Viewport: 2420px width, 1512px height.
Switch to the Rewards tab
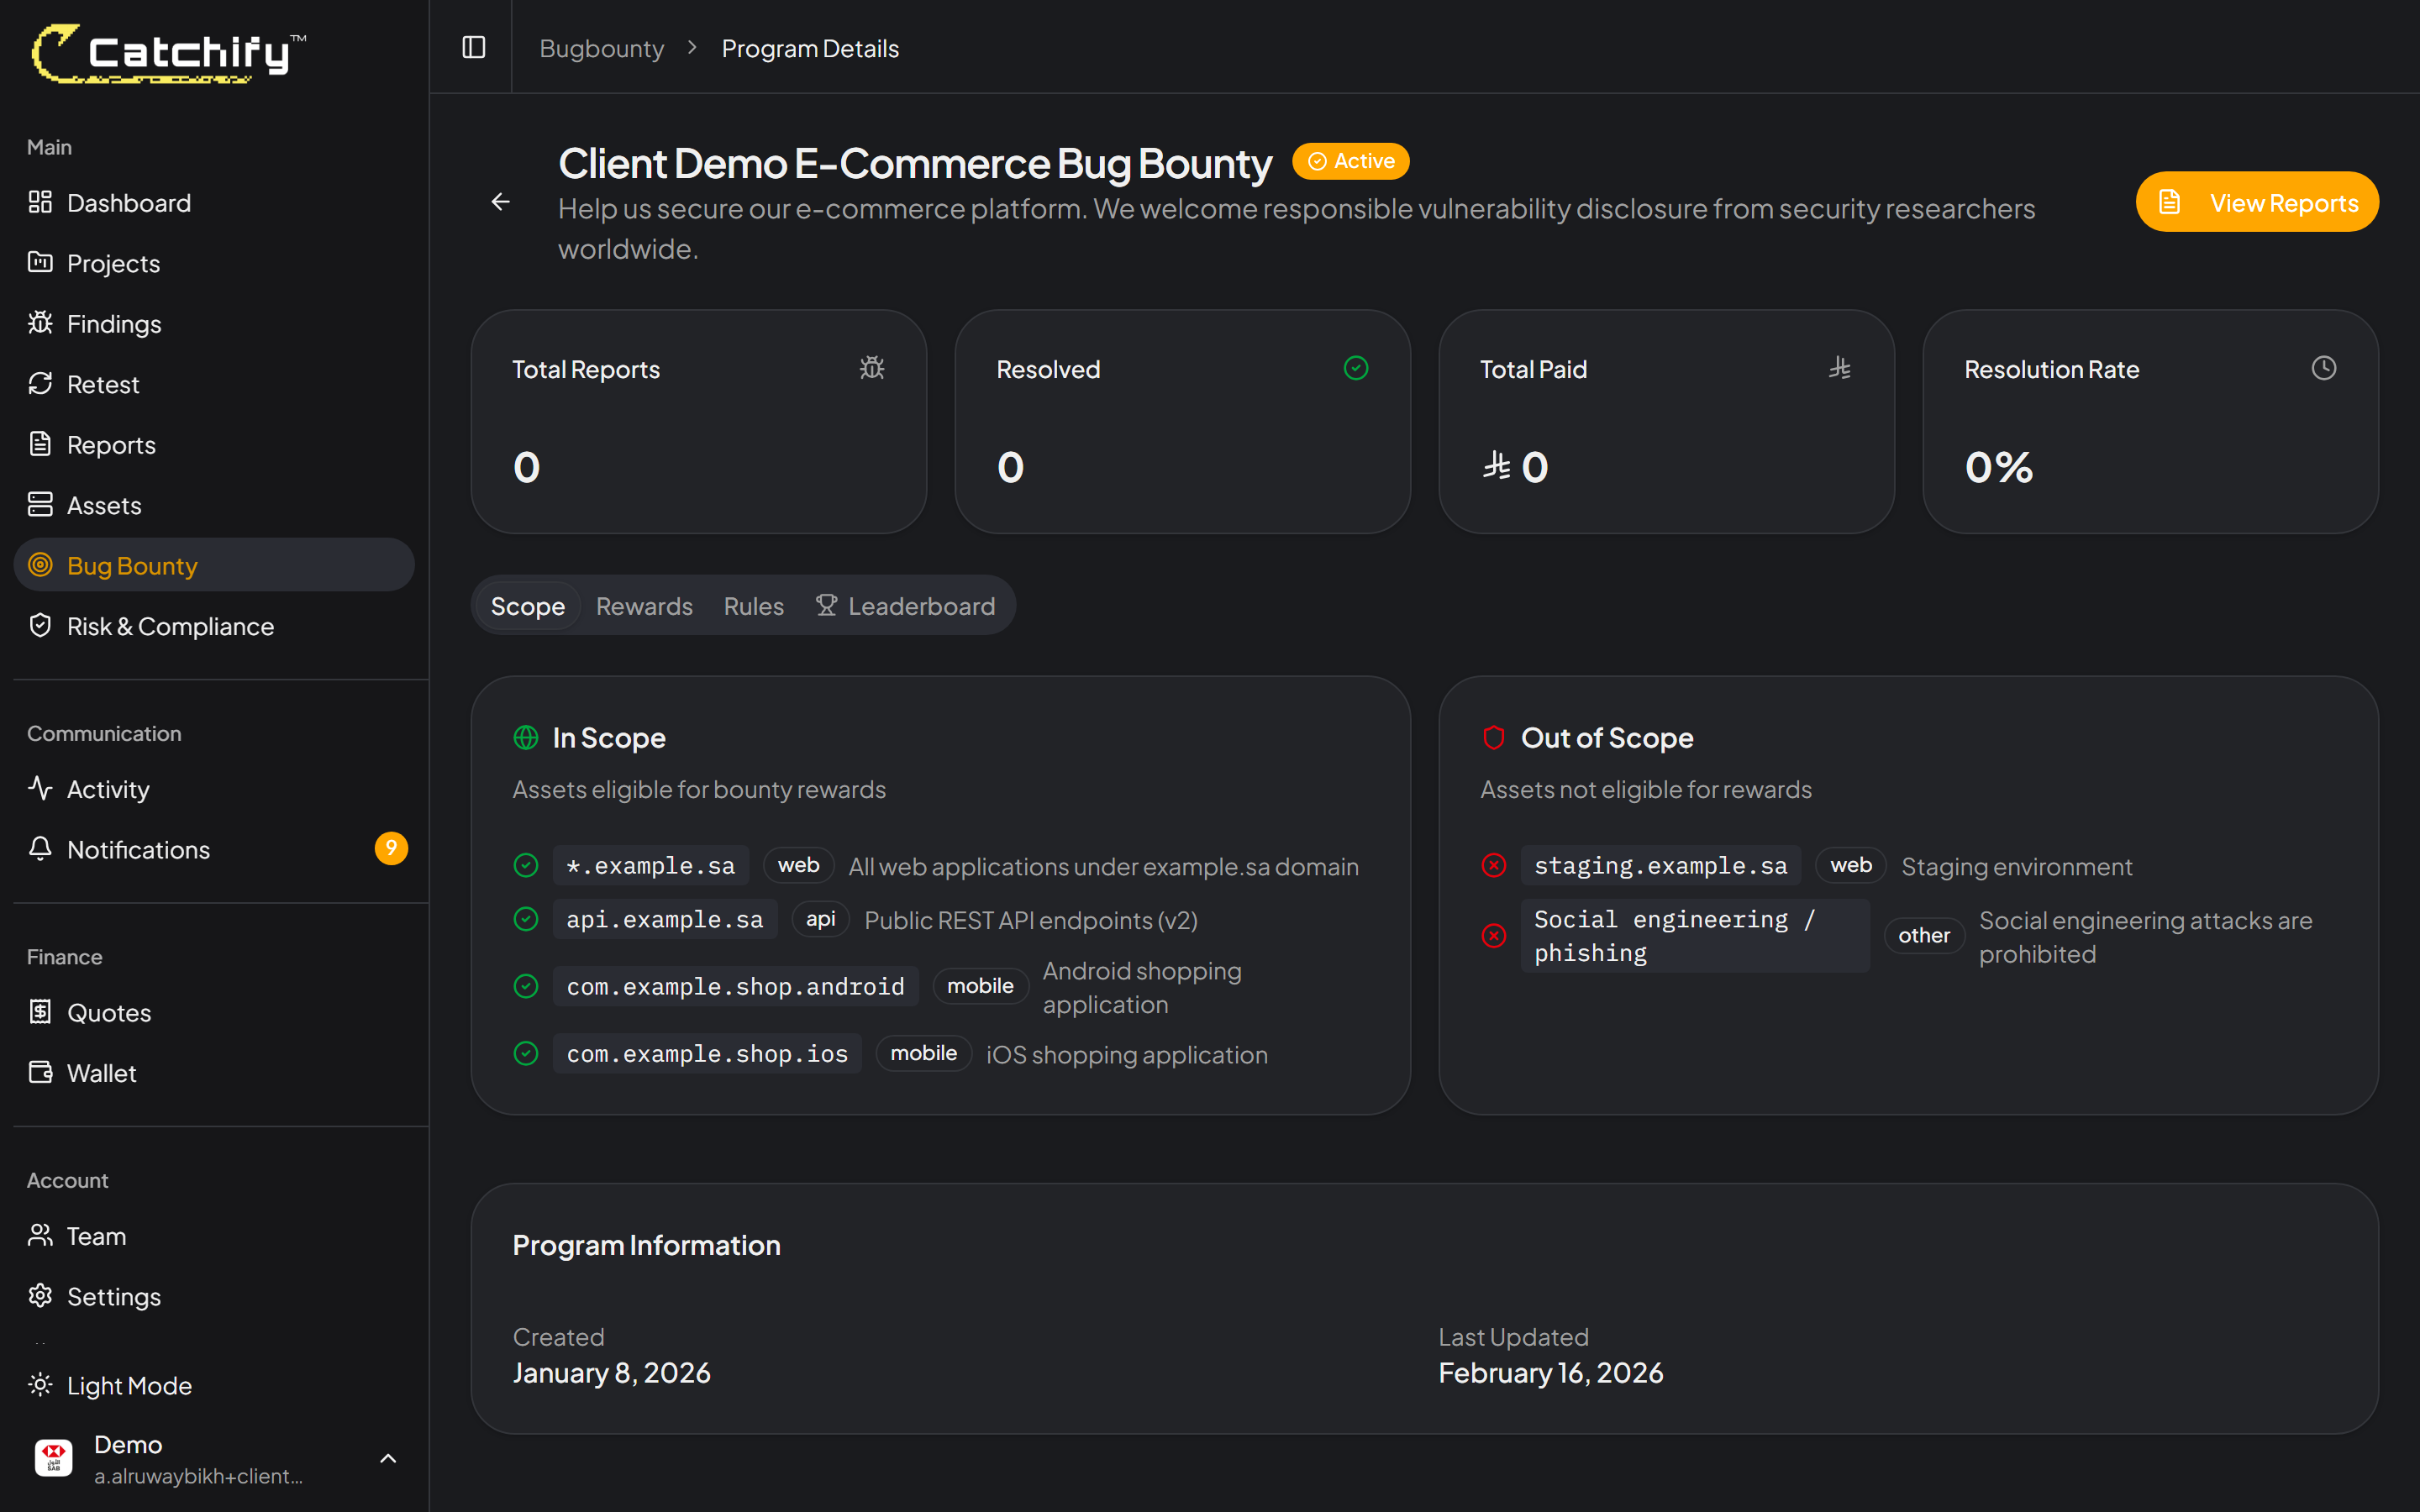(644, 605)
